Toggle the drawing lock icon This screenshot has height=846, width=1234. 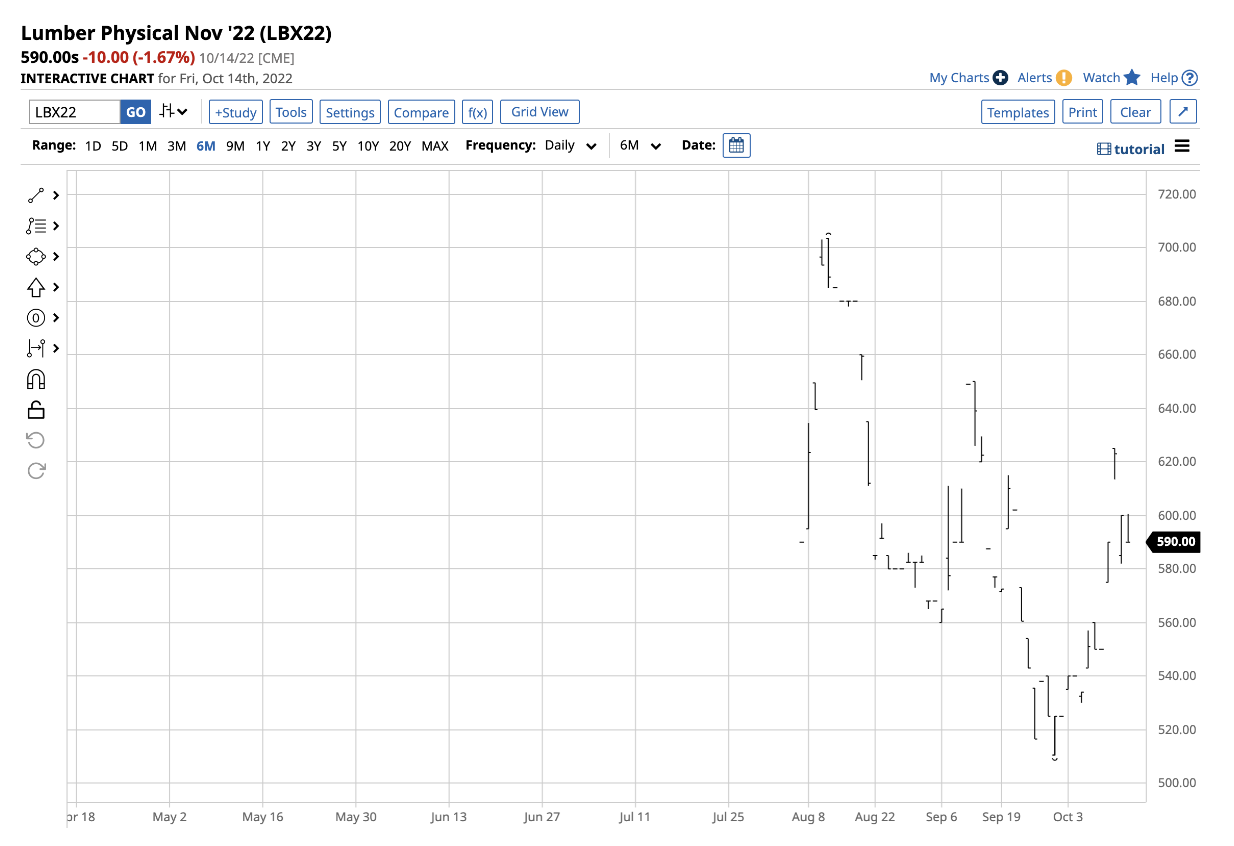coord(36,409)
